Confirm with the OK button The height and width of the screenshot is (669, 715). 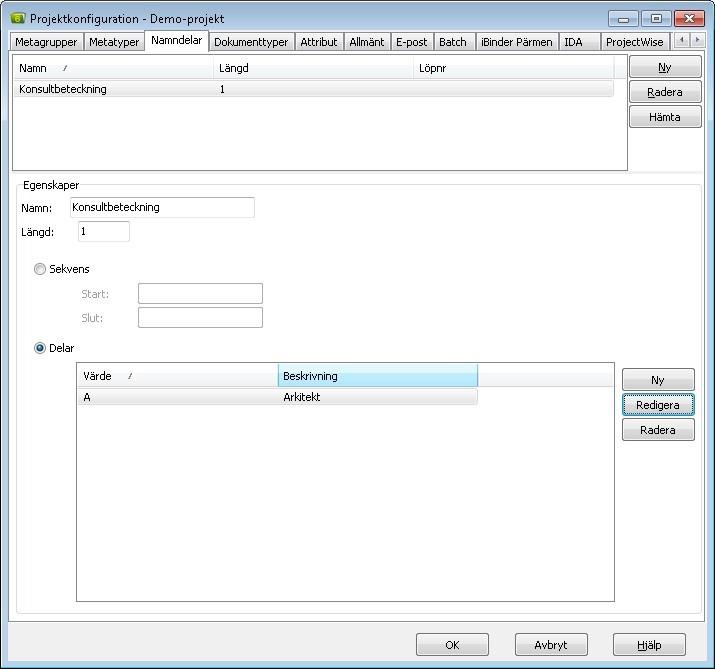(x=452, y=645)
